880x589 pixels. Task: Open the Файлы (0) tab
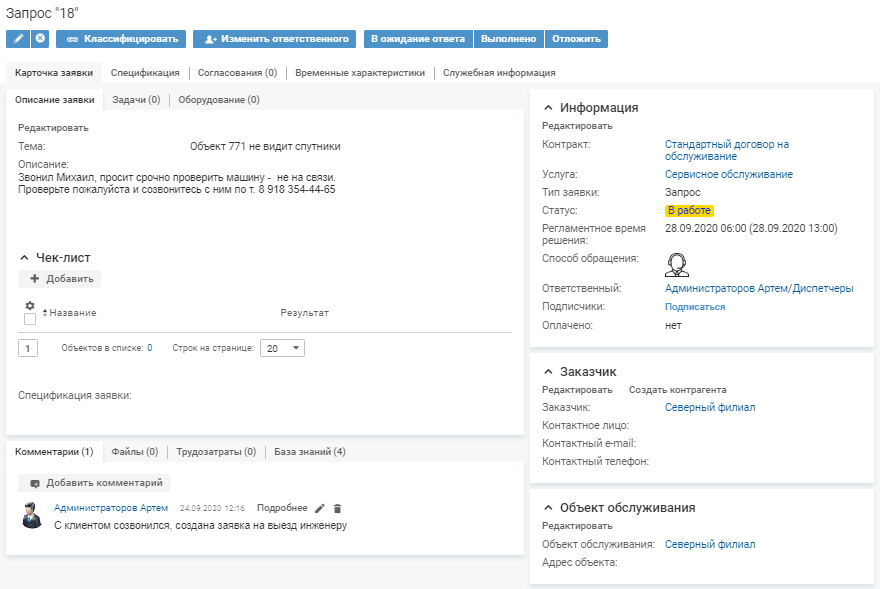point(135,452)
